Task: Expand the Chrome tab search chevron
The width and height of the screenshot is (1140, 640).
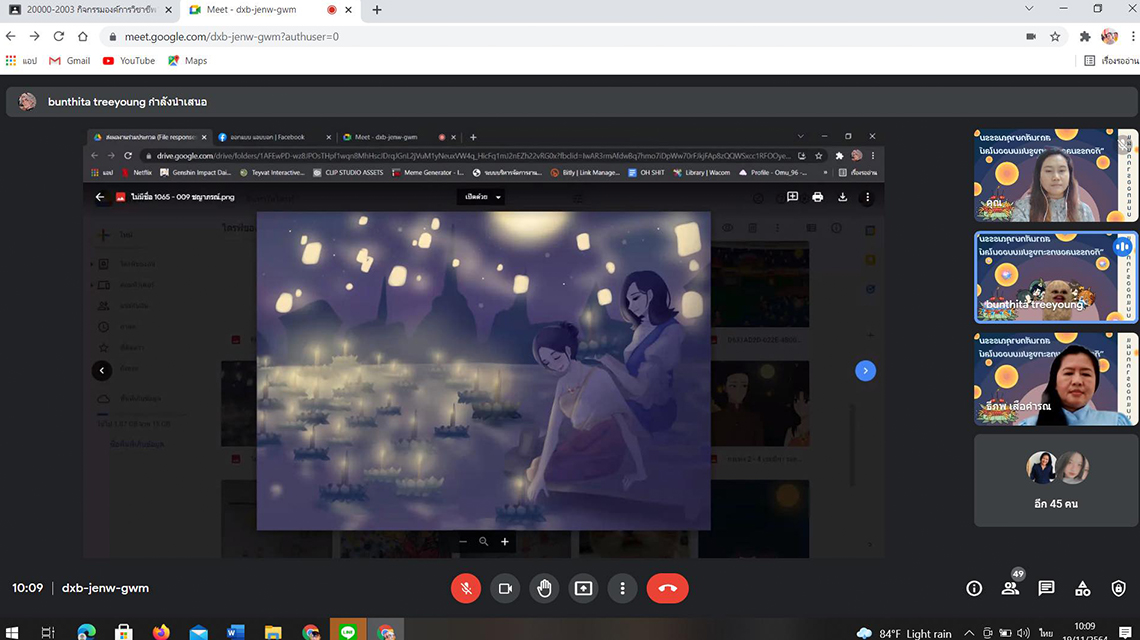Action: (1029, 9)
